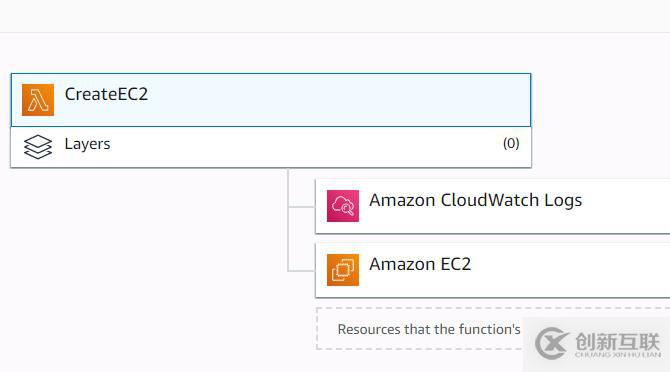The width and height of the screenshot is (670, 372).
Task: Click the orange Amazon EC2 icon
Action: click(343, 270)
